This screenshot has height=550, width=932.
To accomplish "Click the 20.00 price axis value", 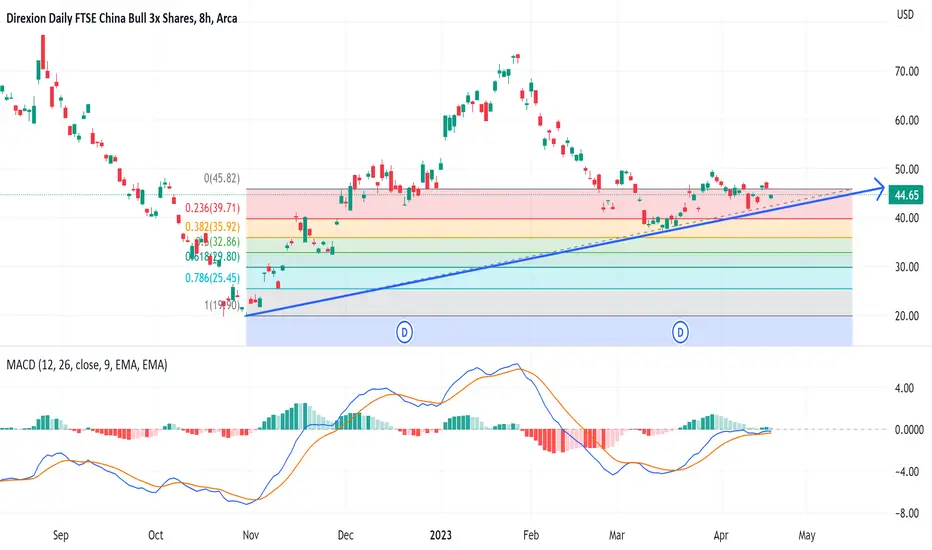I will point(906,316).
